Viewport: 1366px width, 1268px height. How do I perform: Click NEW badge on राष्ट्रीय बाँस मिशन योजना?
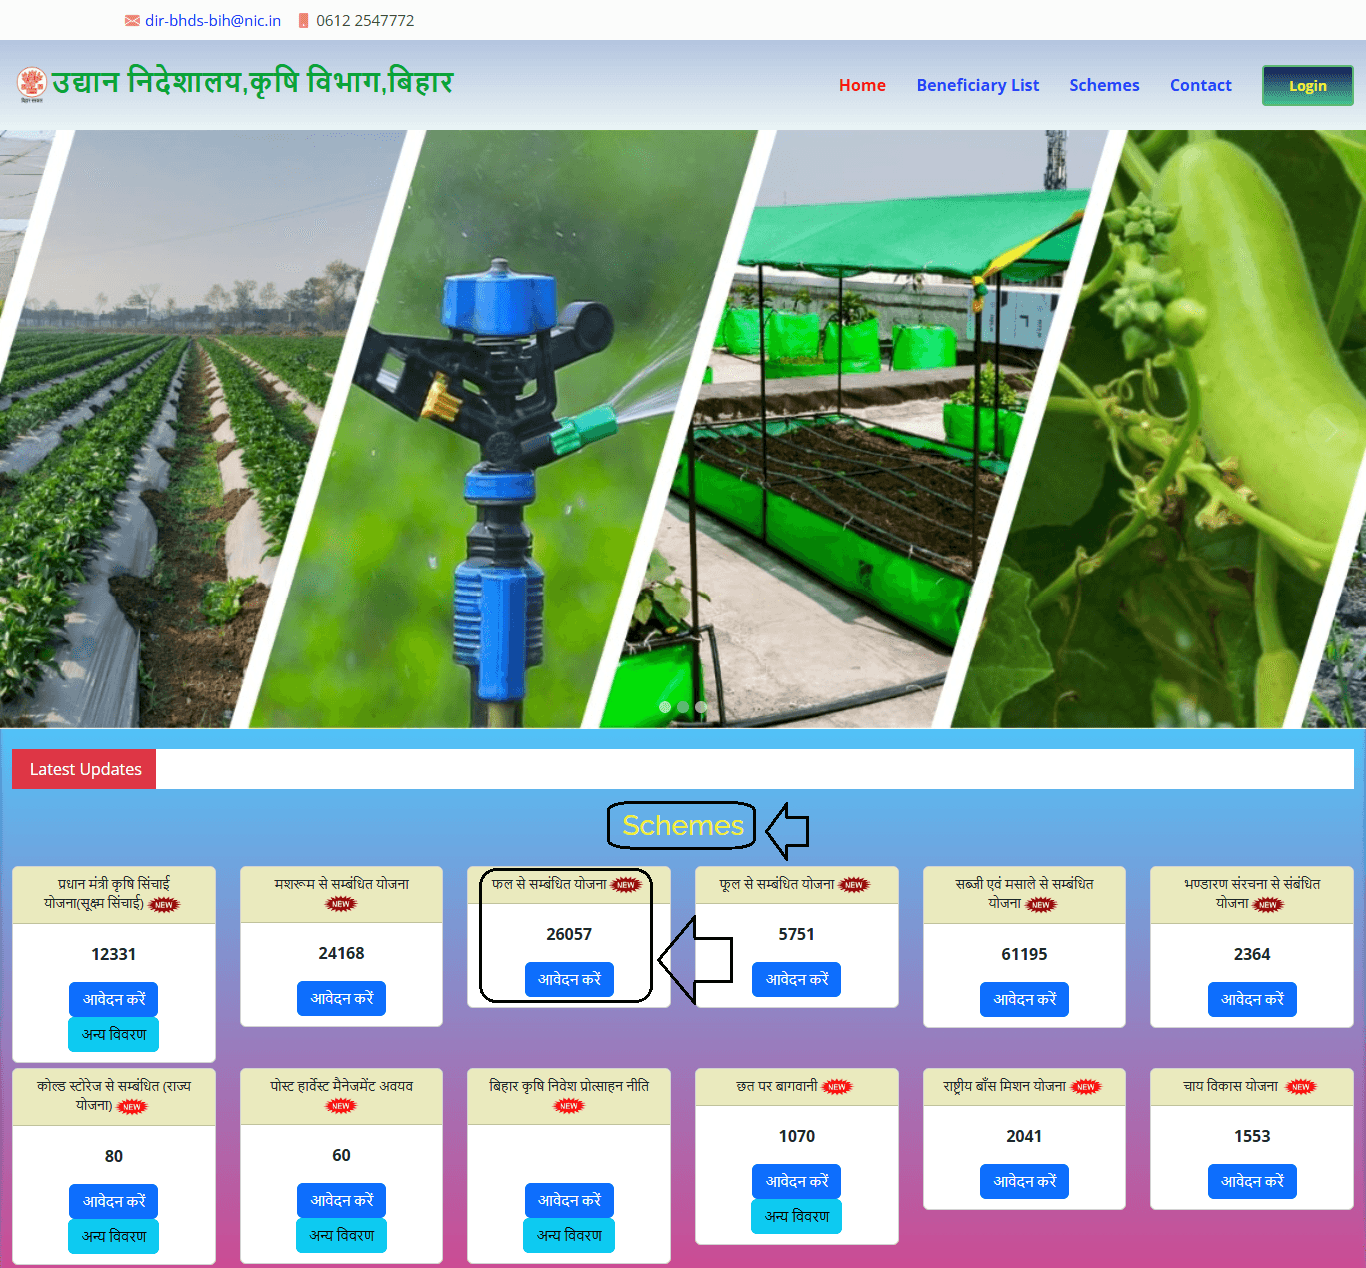(1086, 1087)
